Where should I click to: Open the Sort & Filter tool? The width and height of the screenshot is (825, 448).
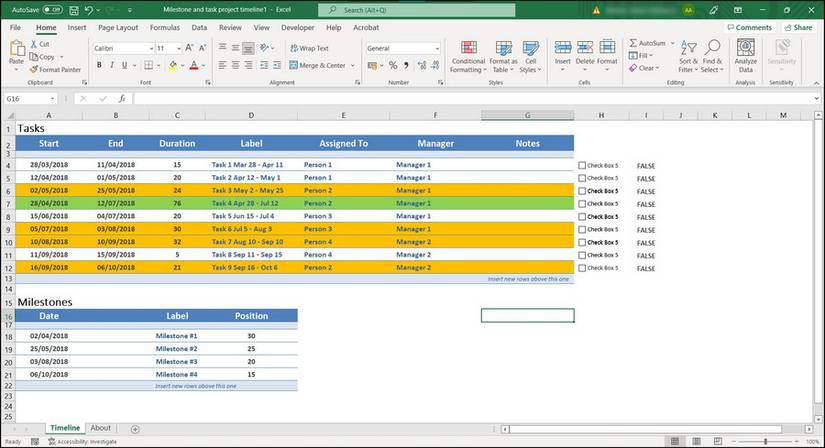(688, 57)
